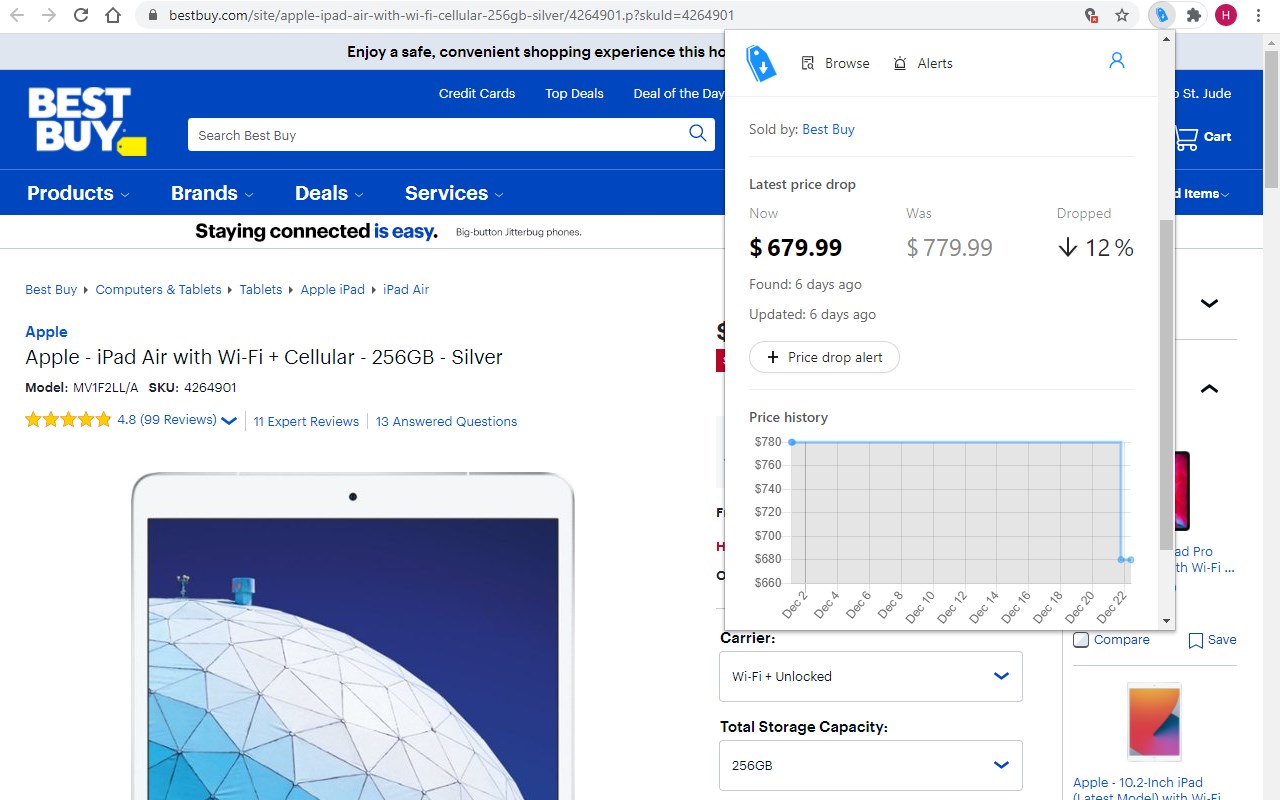This screenshot has height=800, width=1280.
Task: Open the browser home page
Action: [x=113, y=15]
